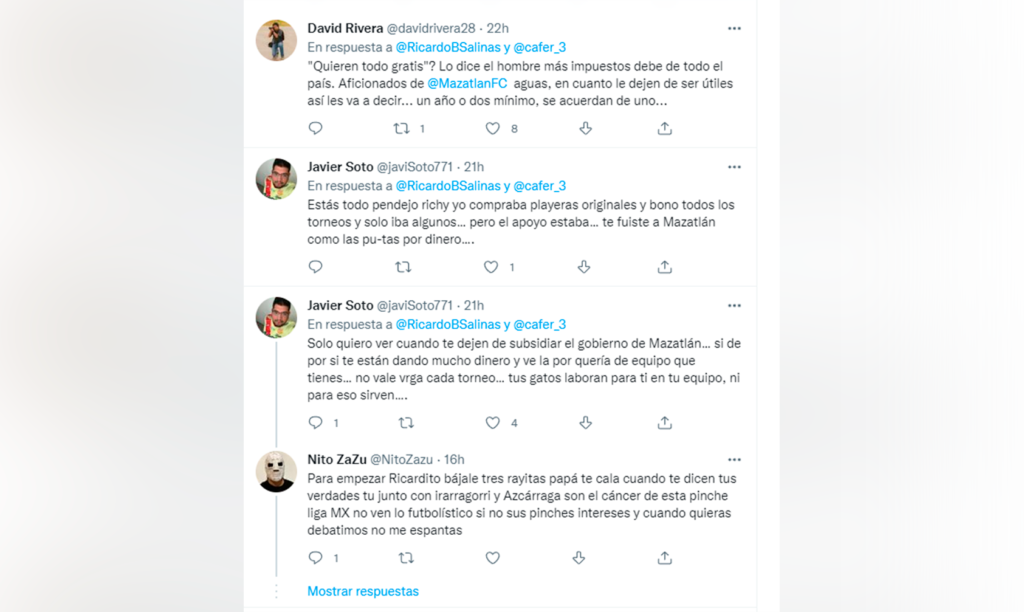This screenshot has height=612, width=1024.
Task: Open @RicardoBSalinas mention in Nito ZaZu's thread
Action: [448, 324]
